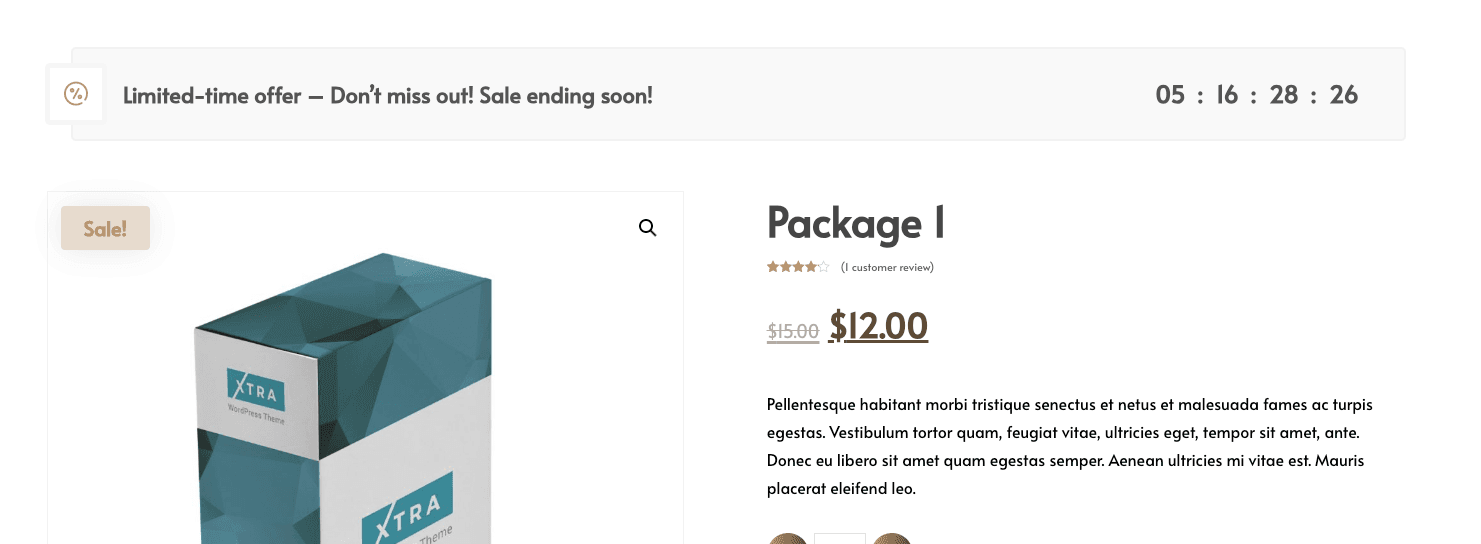1481x544 pixels.
Task: Click the countdown minutes value 28
Action: [x=1284, y=95]
